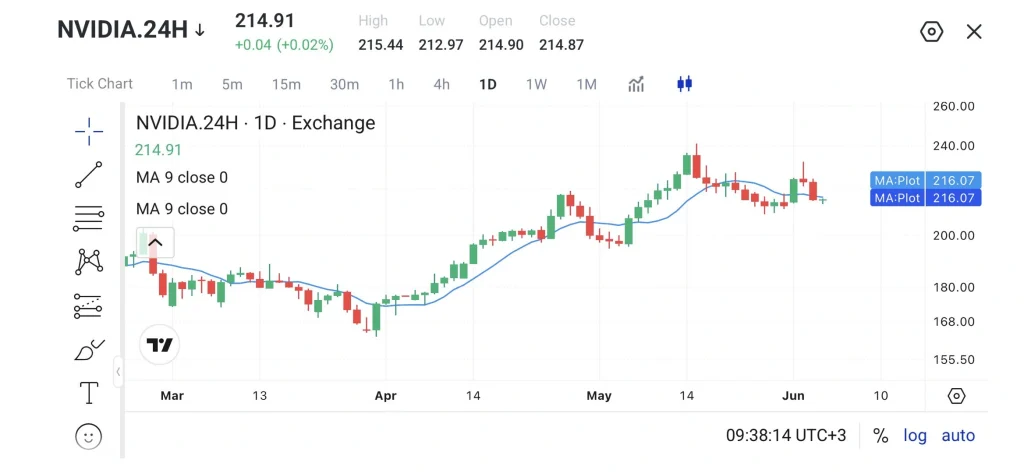Viewport: 1024px width, 473px height.
Task: Select the 15m timeframe
Action: (286, 84)
